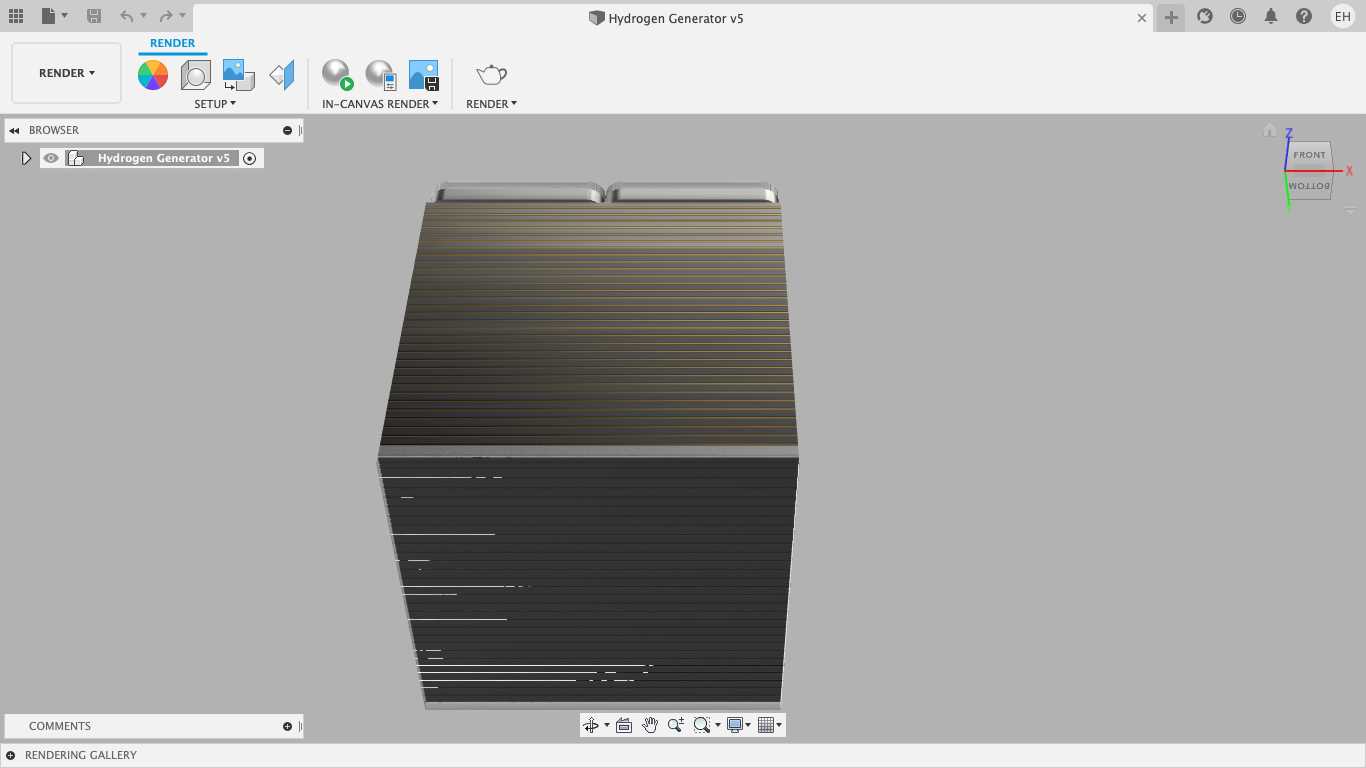Select the Hydrogen Generator v5 document tab

[x=666, y=18]
